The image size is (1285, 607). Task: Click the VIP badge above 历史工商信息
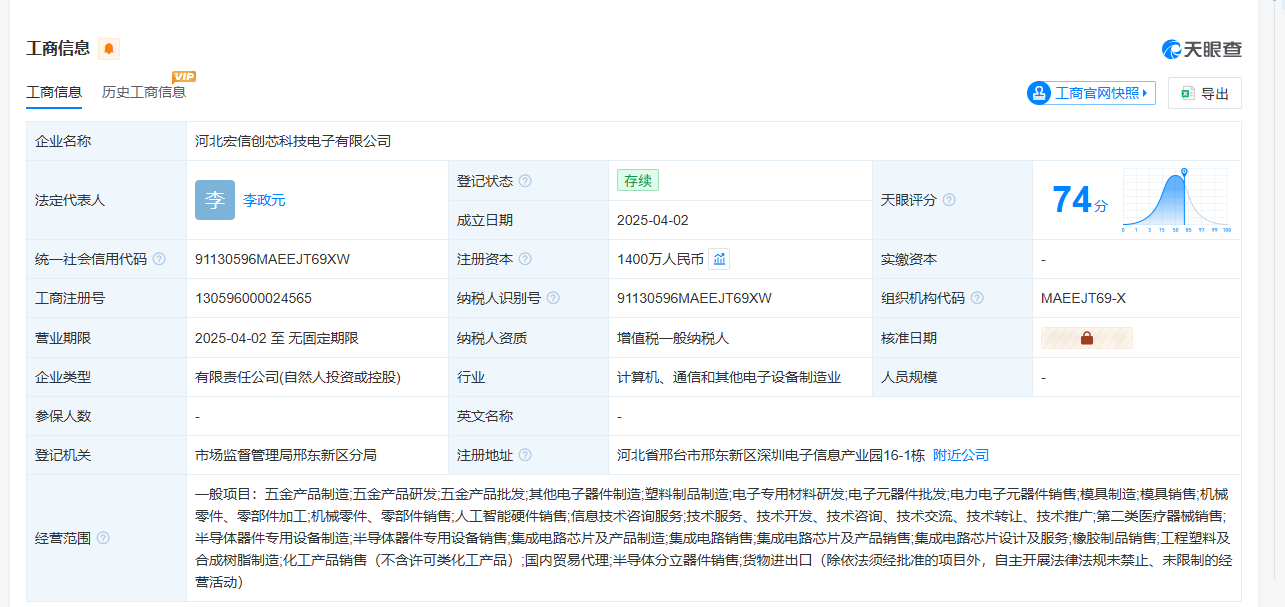(184, 76)
